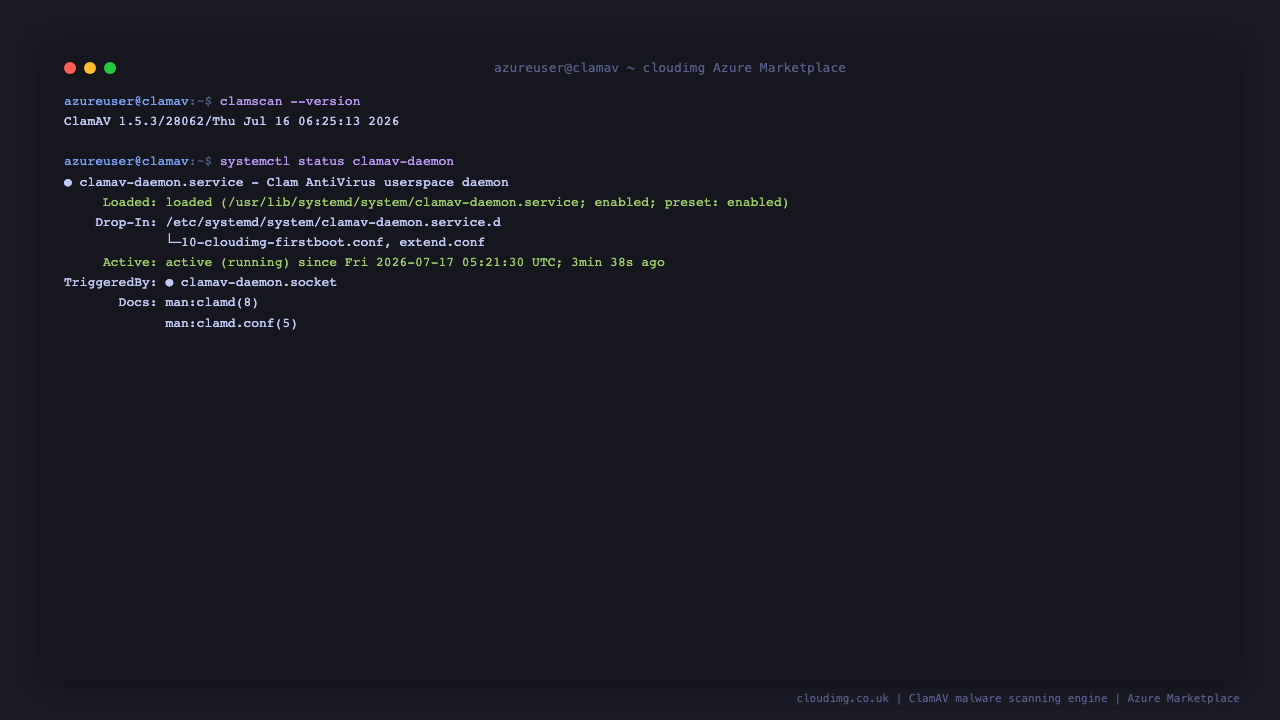Click the ClamAV 1.5.3/28062 version output line
The height and width of the screenshot is (720, 1280).
coord(232,122)
